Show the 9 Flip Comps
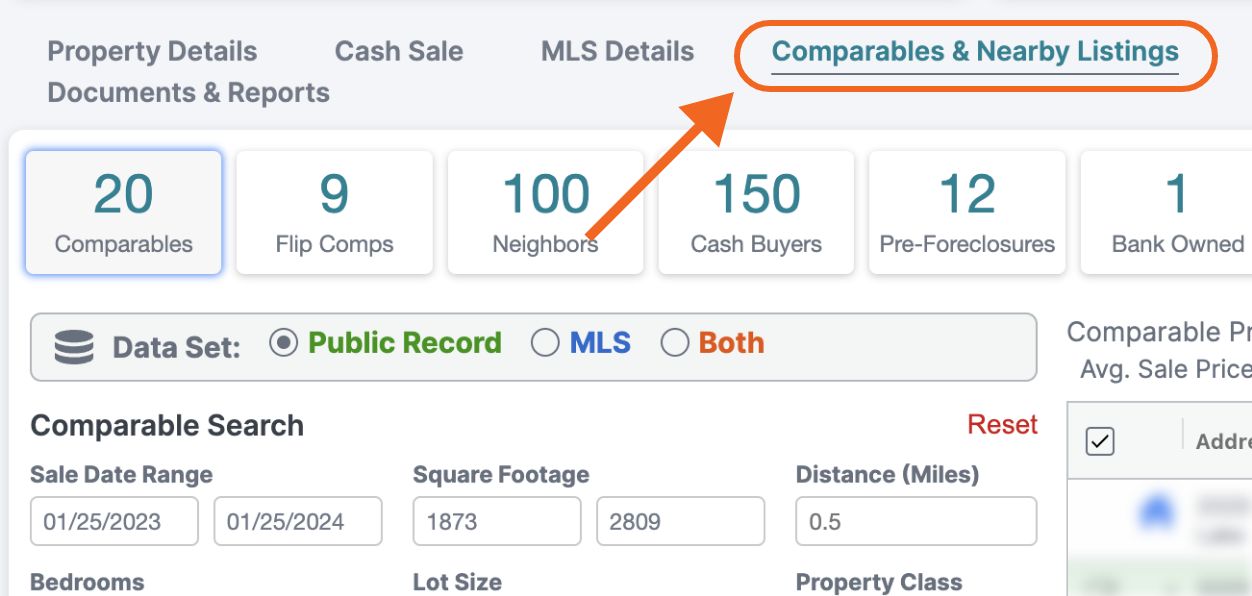The height and width of the screenshot is (596, 1252). pos(333,211)
